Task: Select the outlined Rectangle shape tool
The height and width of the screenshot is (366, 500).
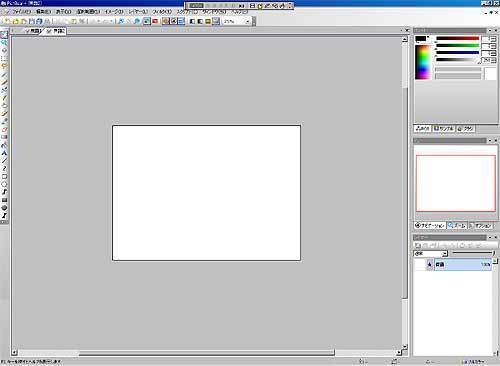Action: pyautogui.click(x=4, y=177)
